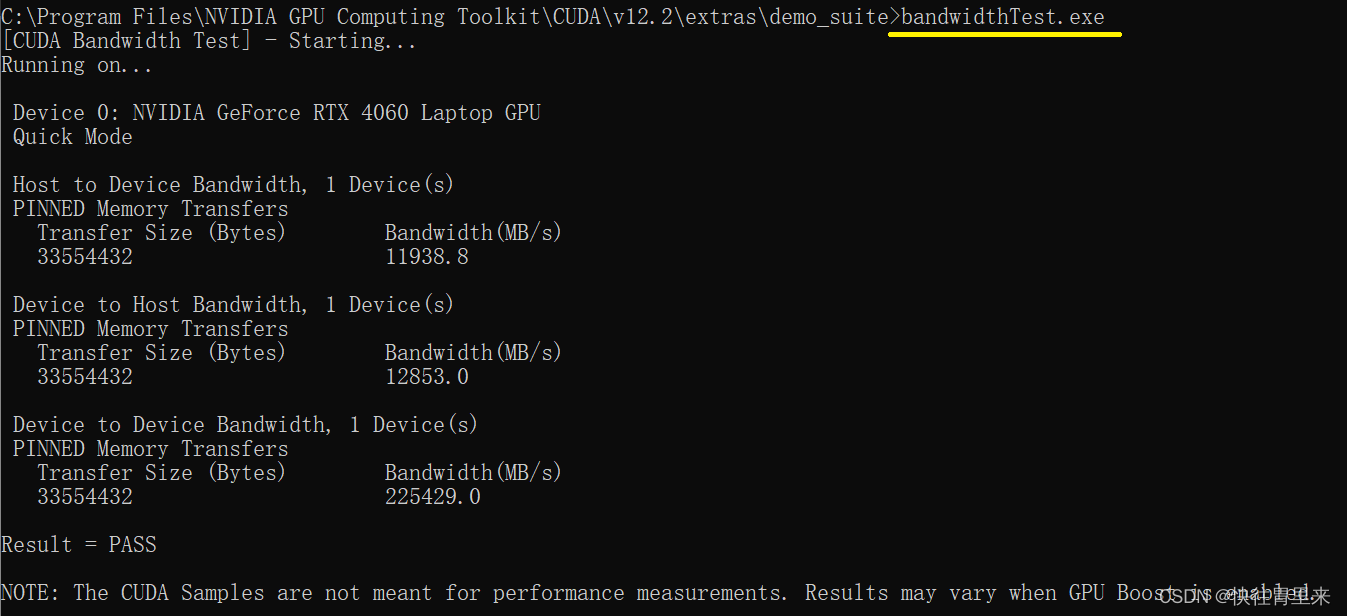This screenshot has width=1347, height=616.
Task: Click the bandwidthTest.exe command text
Action: coord(1003,17)
